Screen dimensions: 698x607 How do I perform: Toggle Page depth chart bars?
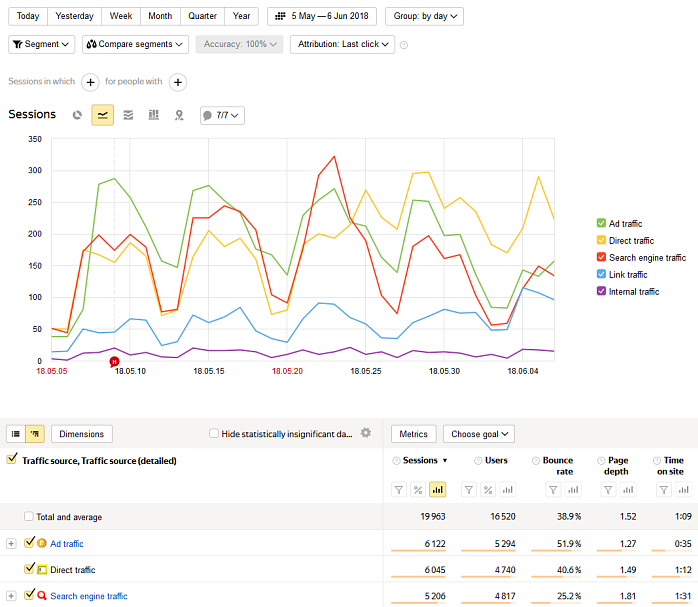pos(628,490)
